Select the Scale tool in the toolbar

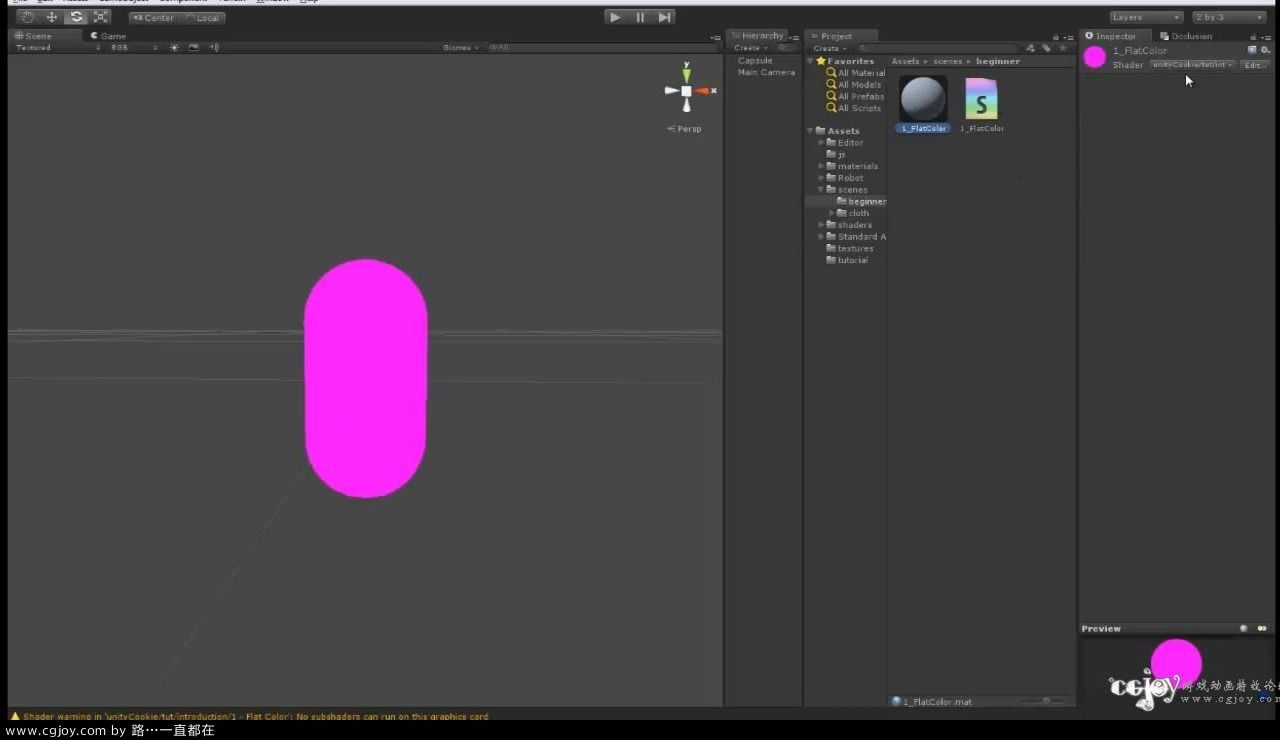click(101, 17)
